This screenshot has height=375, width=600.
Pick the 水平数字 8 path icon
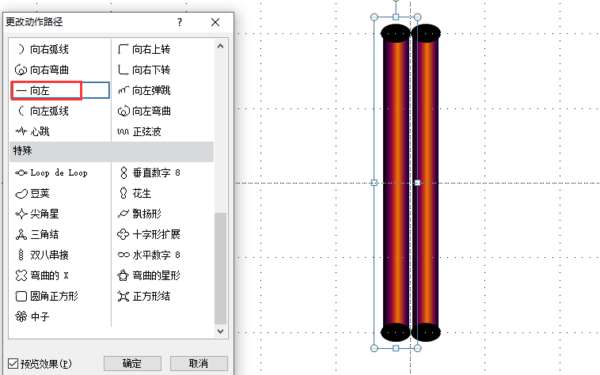123,255
